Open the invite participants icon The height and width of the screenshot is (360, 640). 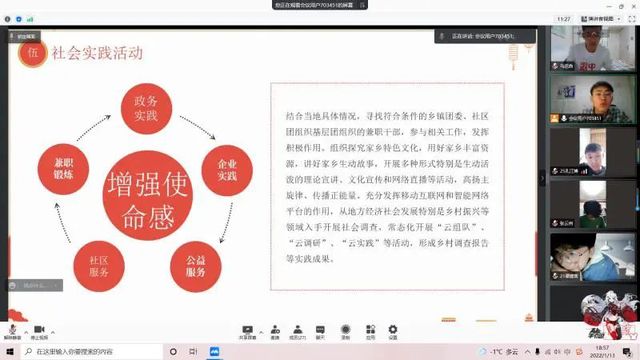275,332
